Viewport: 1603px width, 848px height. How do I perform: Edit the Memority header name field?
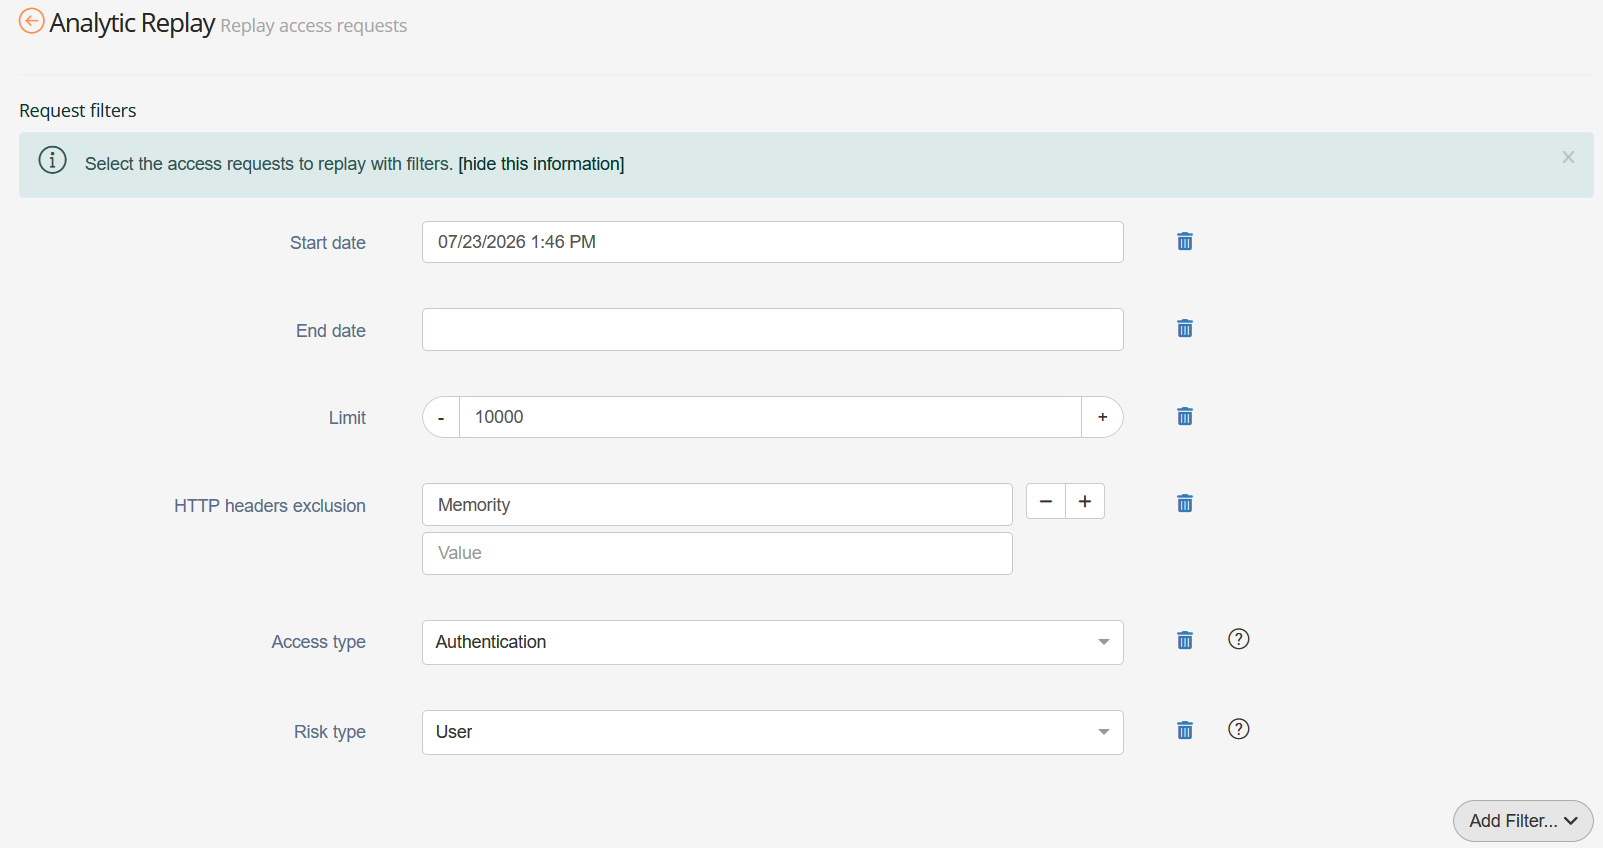[x=717, y=505]
